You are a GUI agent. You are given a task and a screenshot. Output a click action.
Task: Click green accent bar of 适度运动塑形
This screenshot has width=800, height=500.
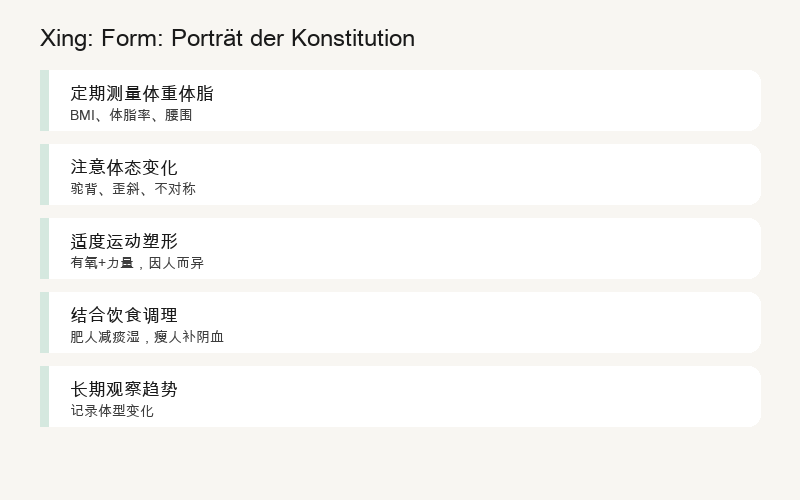pyautogui.click(x=44, y=248)
